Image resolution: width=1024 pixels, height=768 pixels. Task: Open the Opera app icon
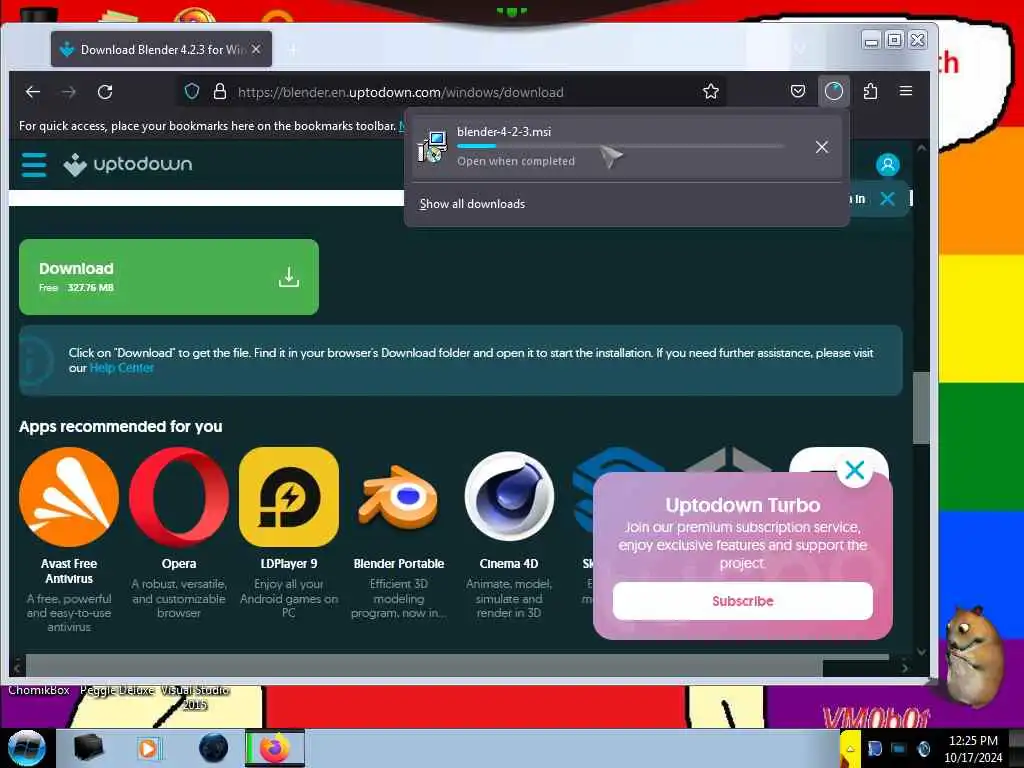coord(179,497)
